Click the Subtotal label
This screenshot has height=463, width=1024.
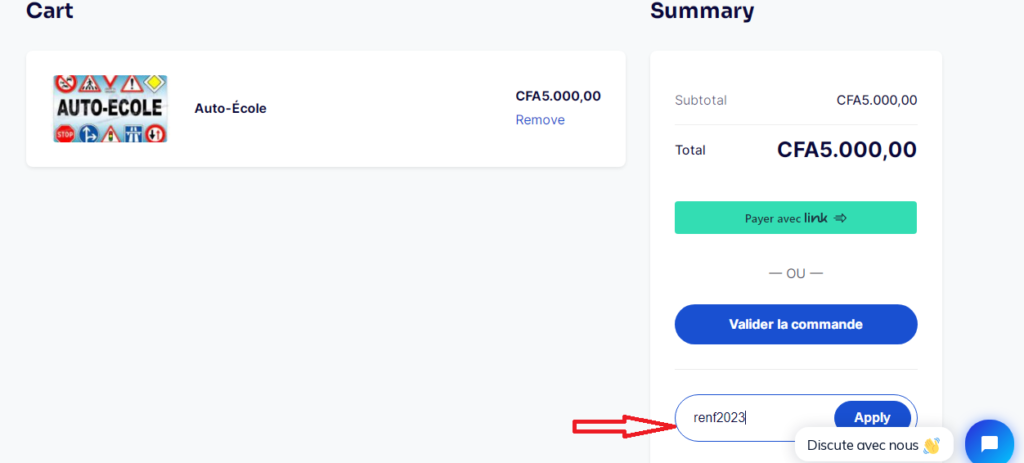[701, 101]
